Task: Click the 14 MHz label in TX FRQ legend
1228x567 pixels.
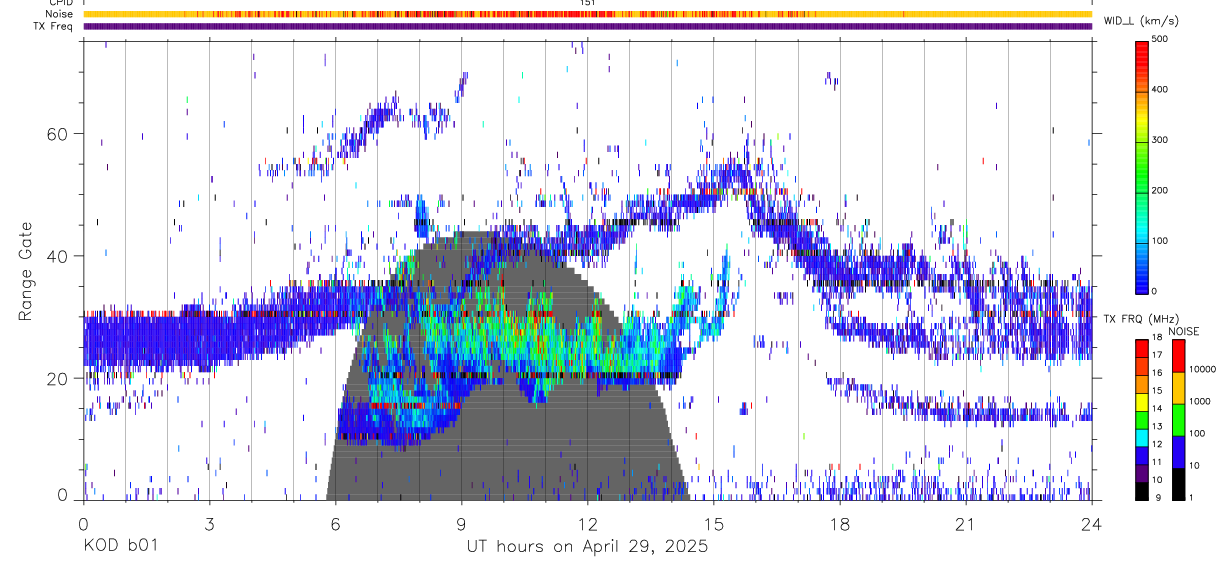Action: tap(1157, 408)
